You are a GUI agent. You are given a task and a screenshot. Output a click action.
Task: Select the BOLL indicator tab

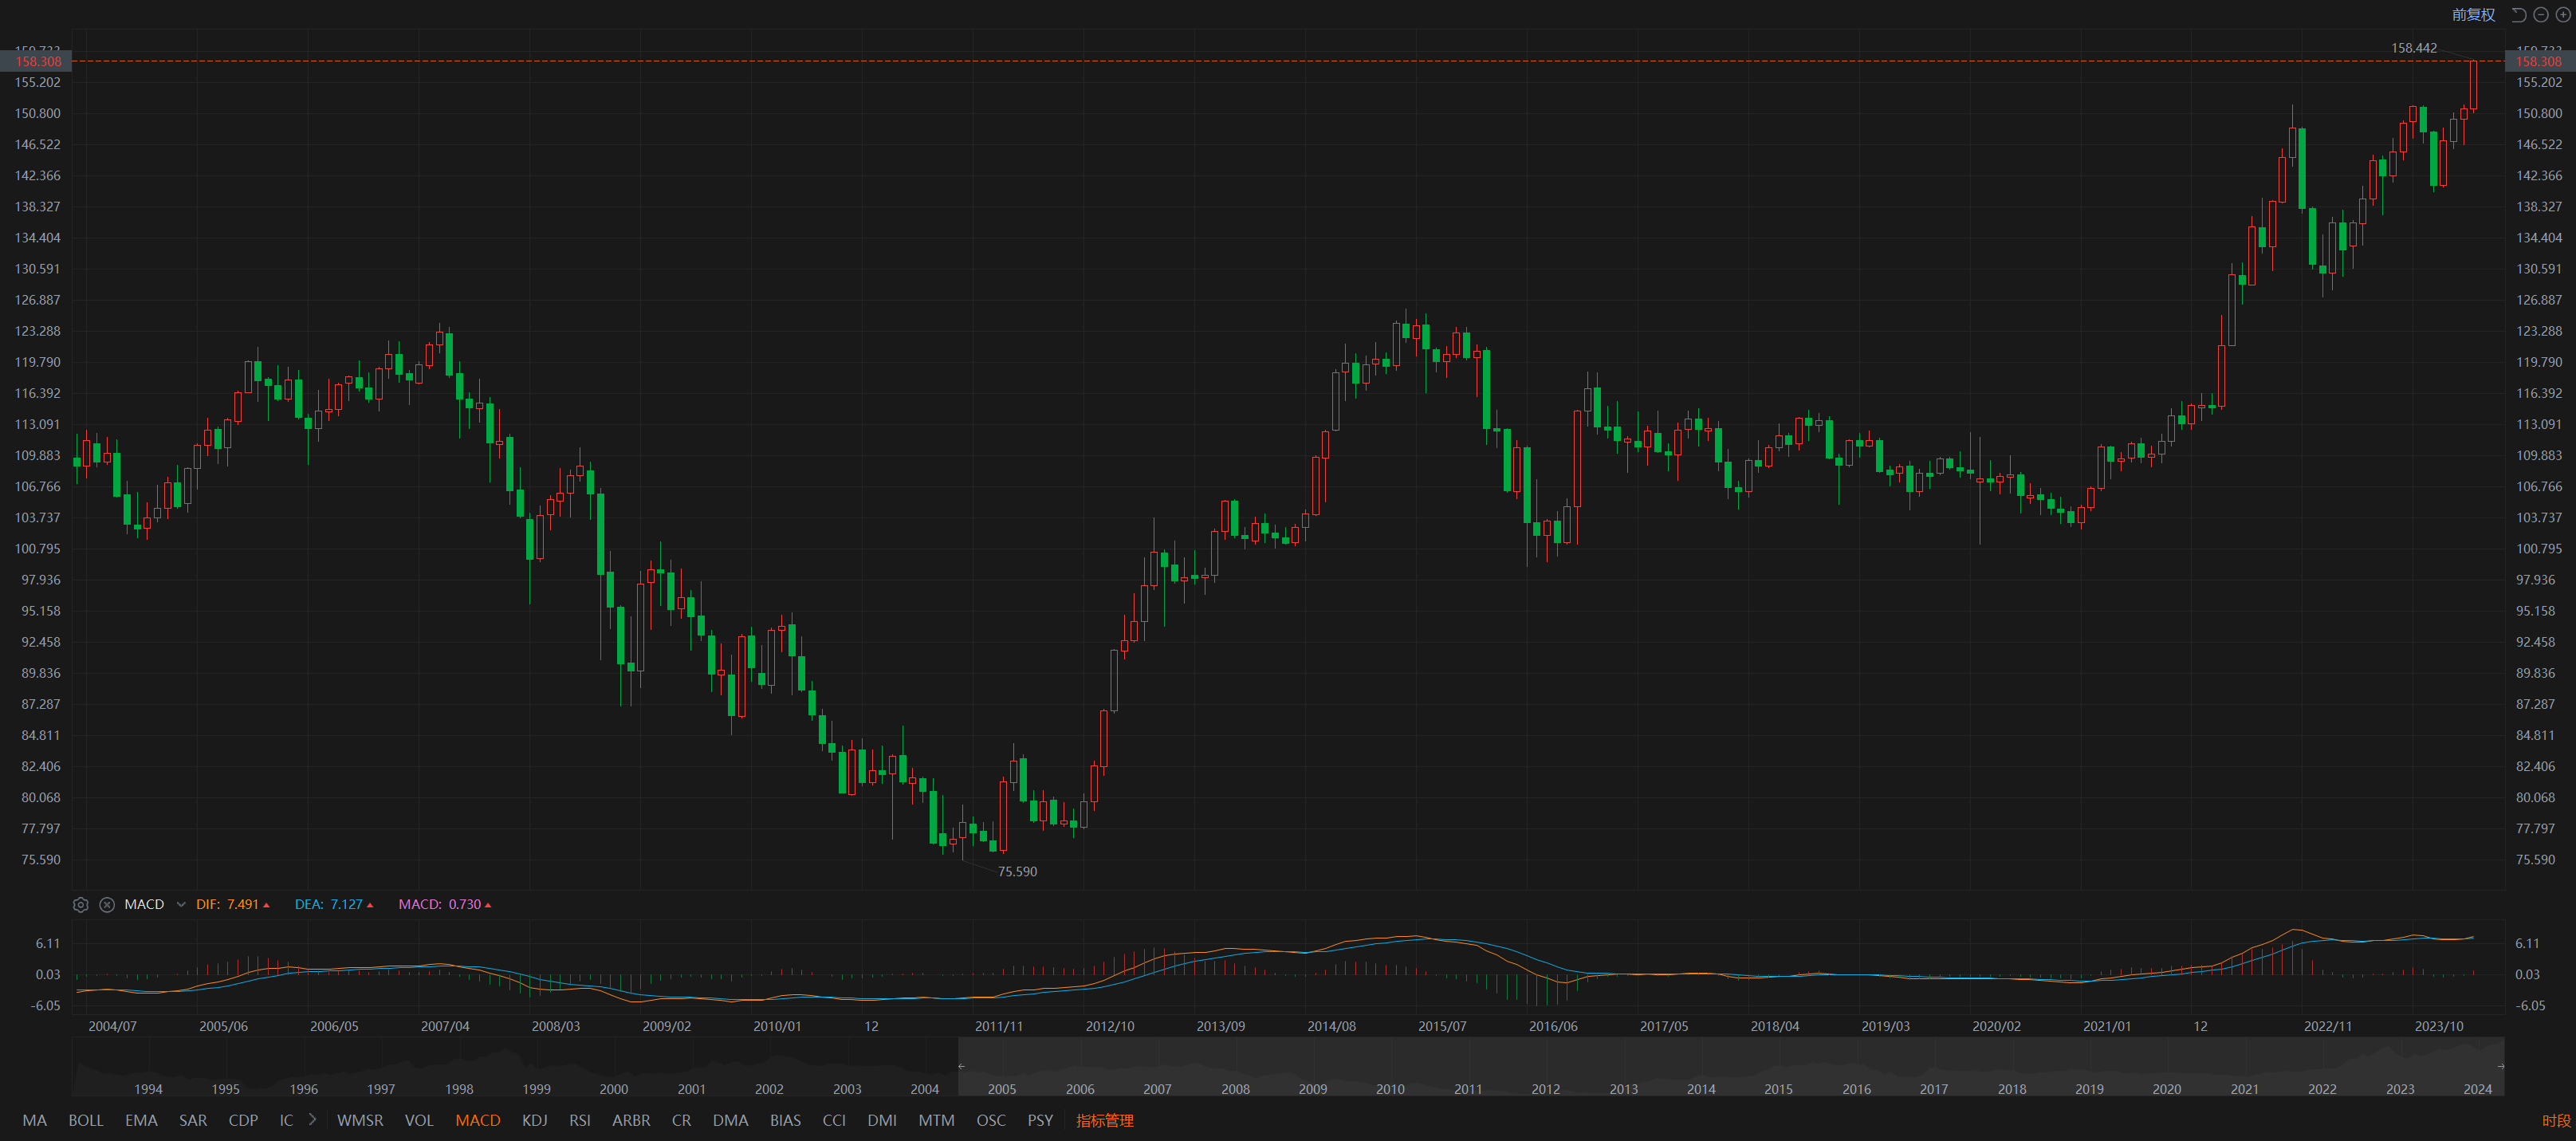[85, 1120]
